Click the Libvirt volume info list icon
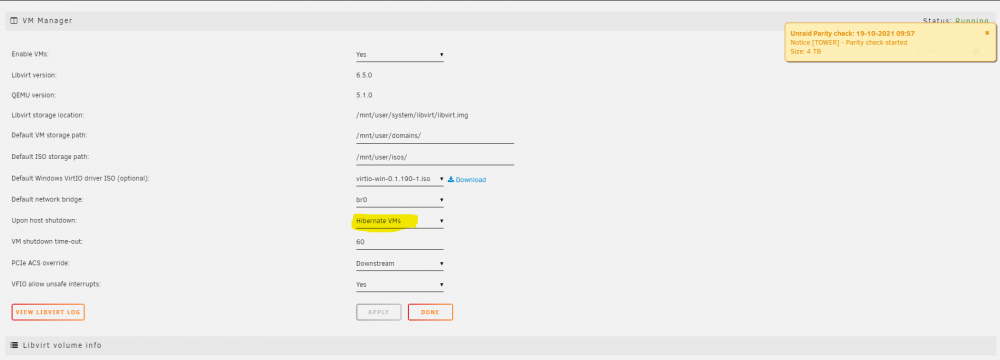 pos(14,345)
